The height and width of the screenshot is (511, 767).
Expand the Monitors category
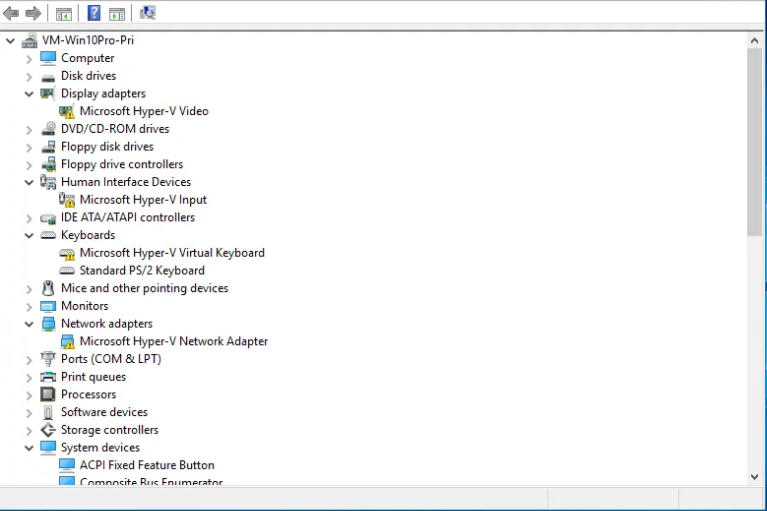point(29,307)
